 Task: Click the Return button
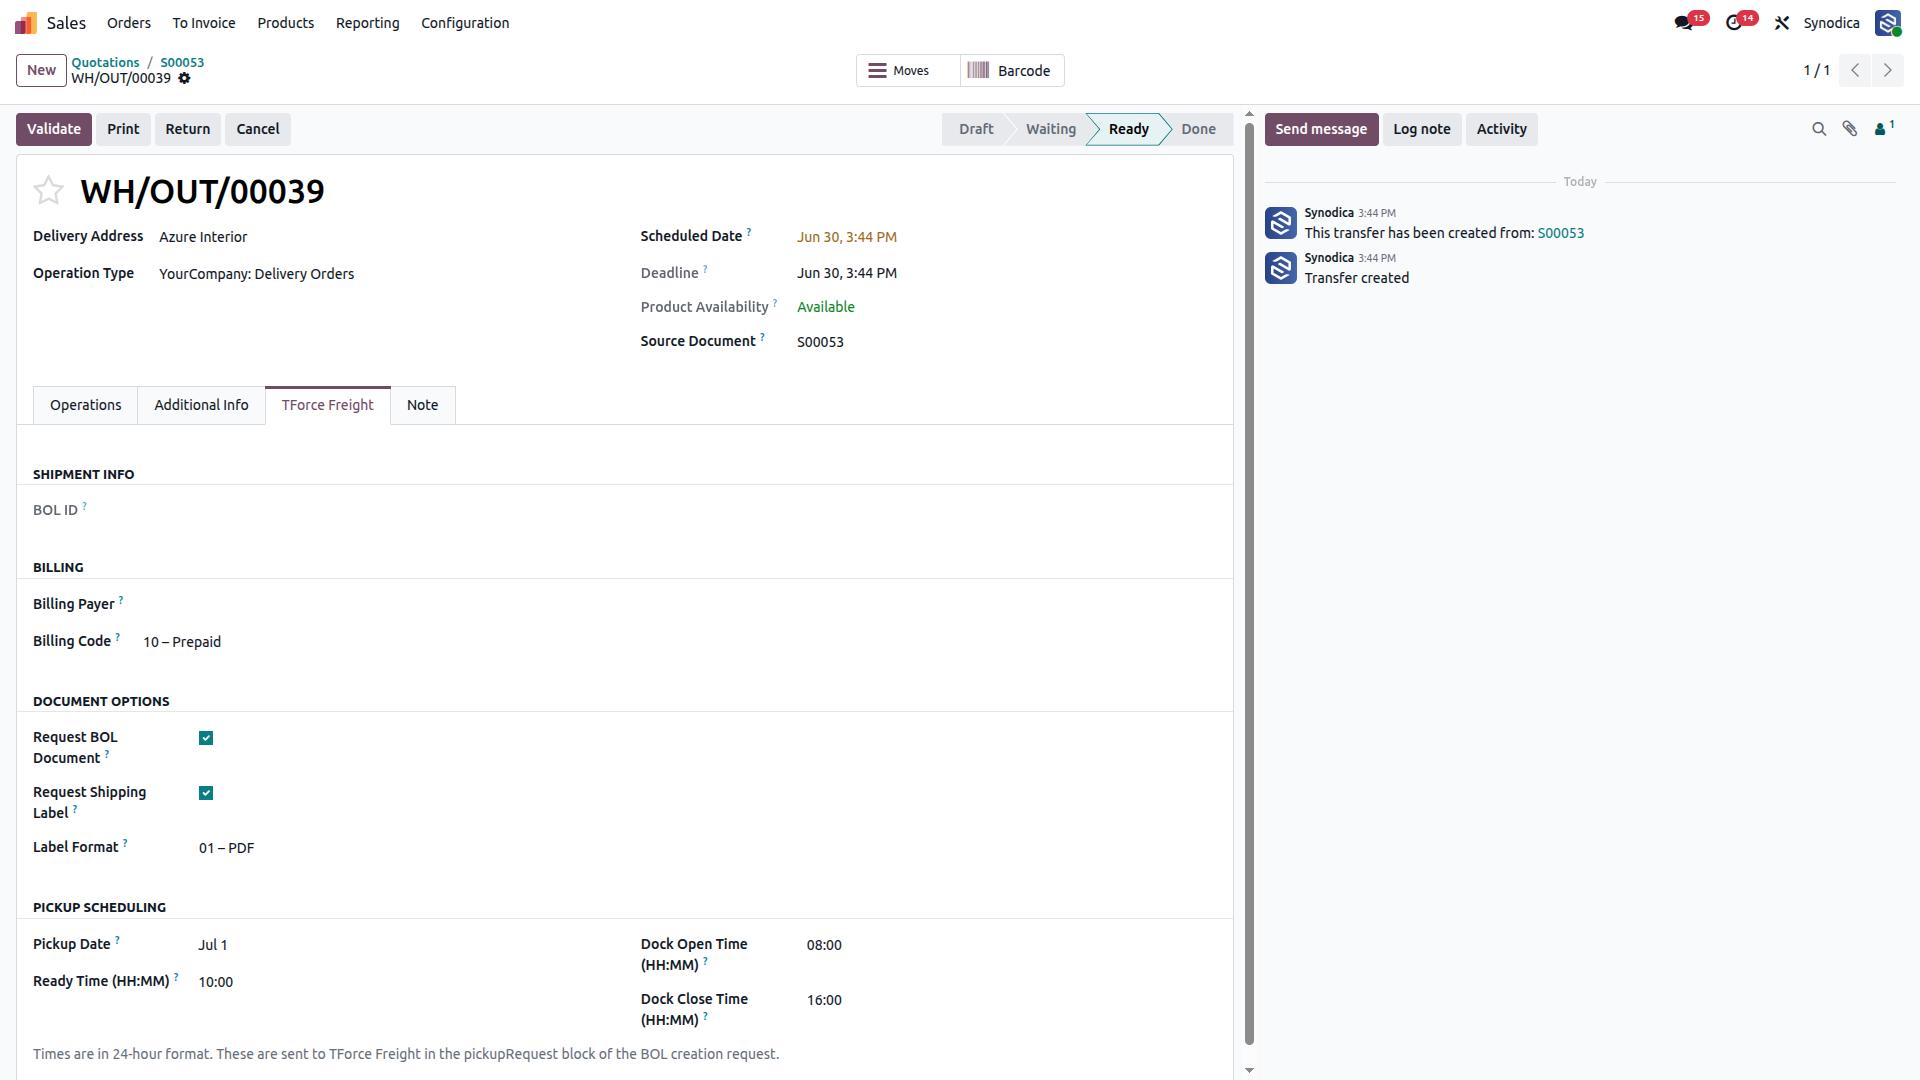[188, 129]
